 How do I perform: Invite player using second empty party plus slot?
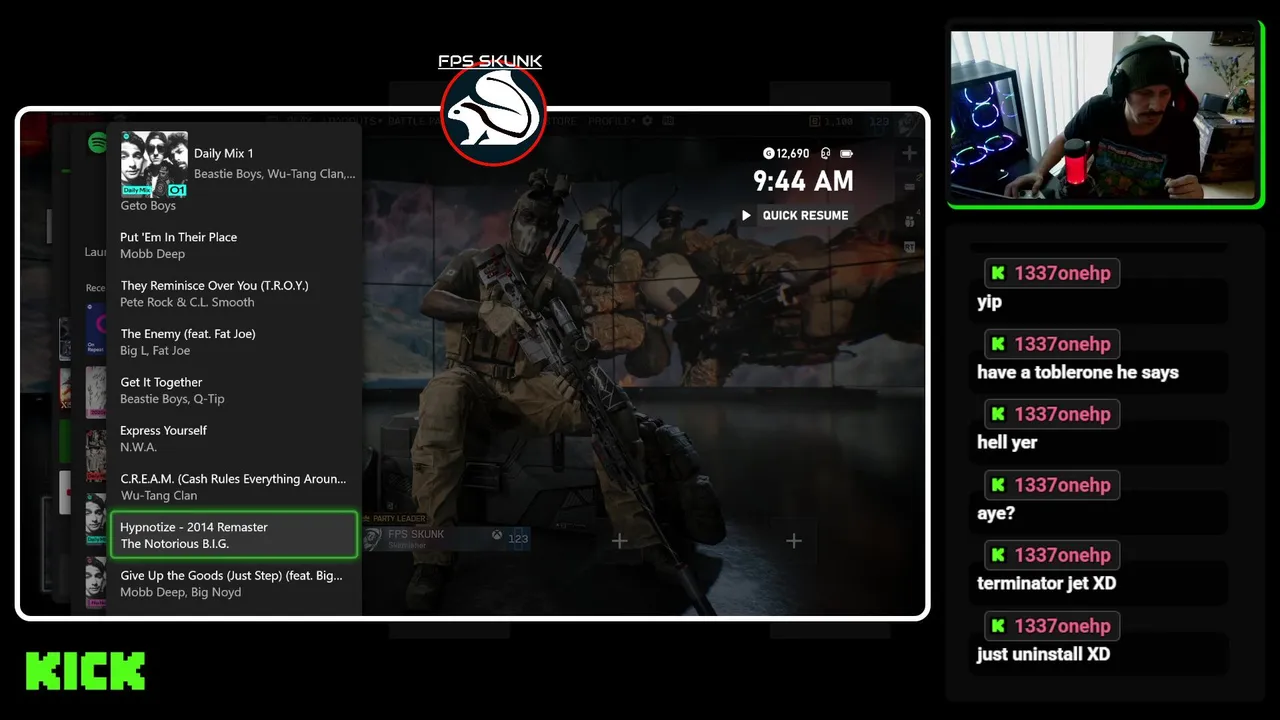(794, 541)
